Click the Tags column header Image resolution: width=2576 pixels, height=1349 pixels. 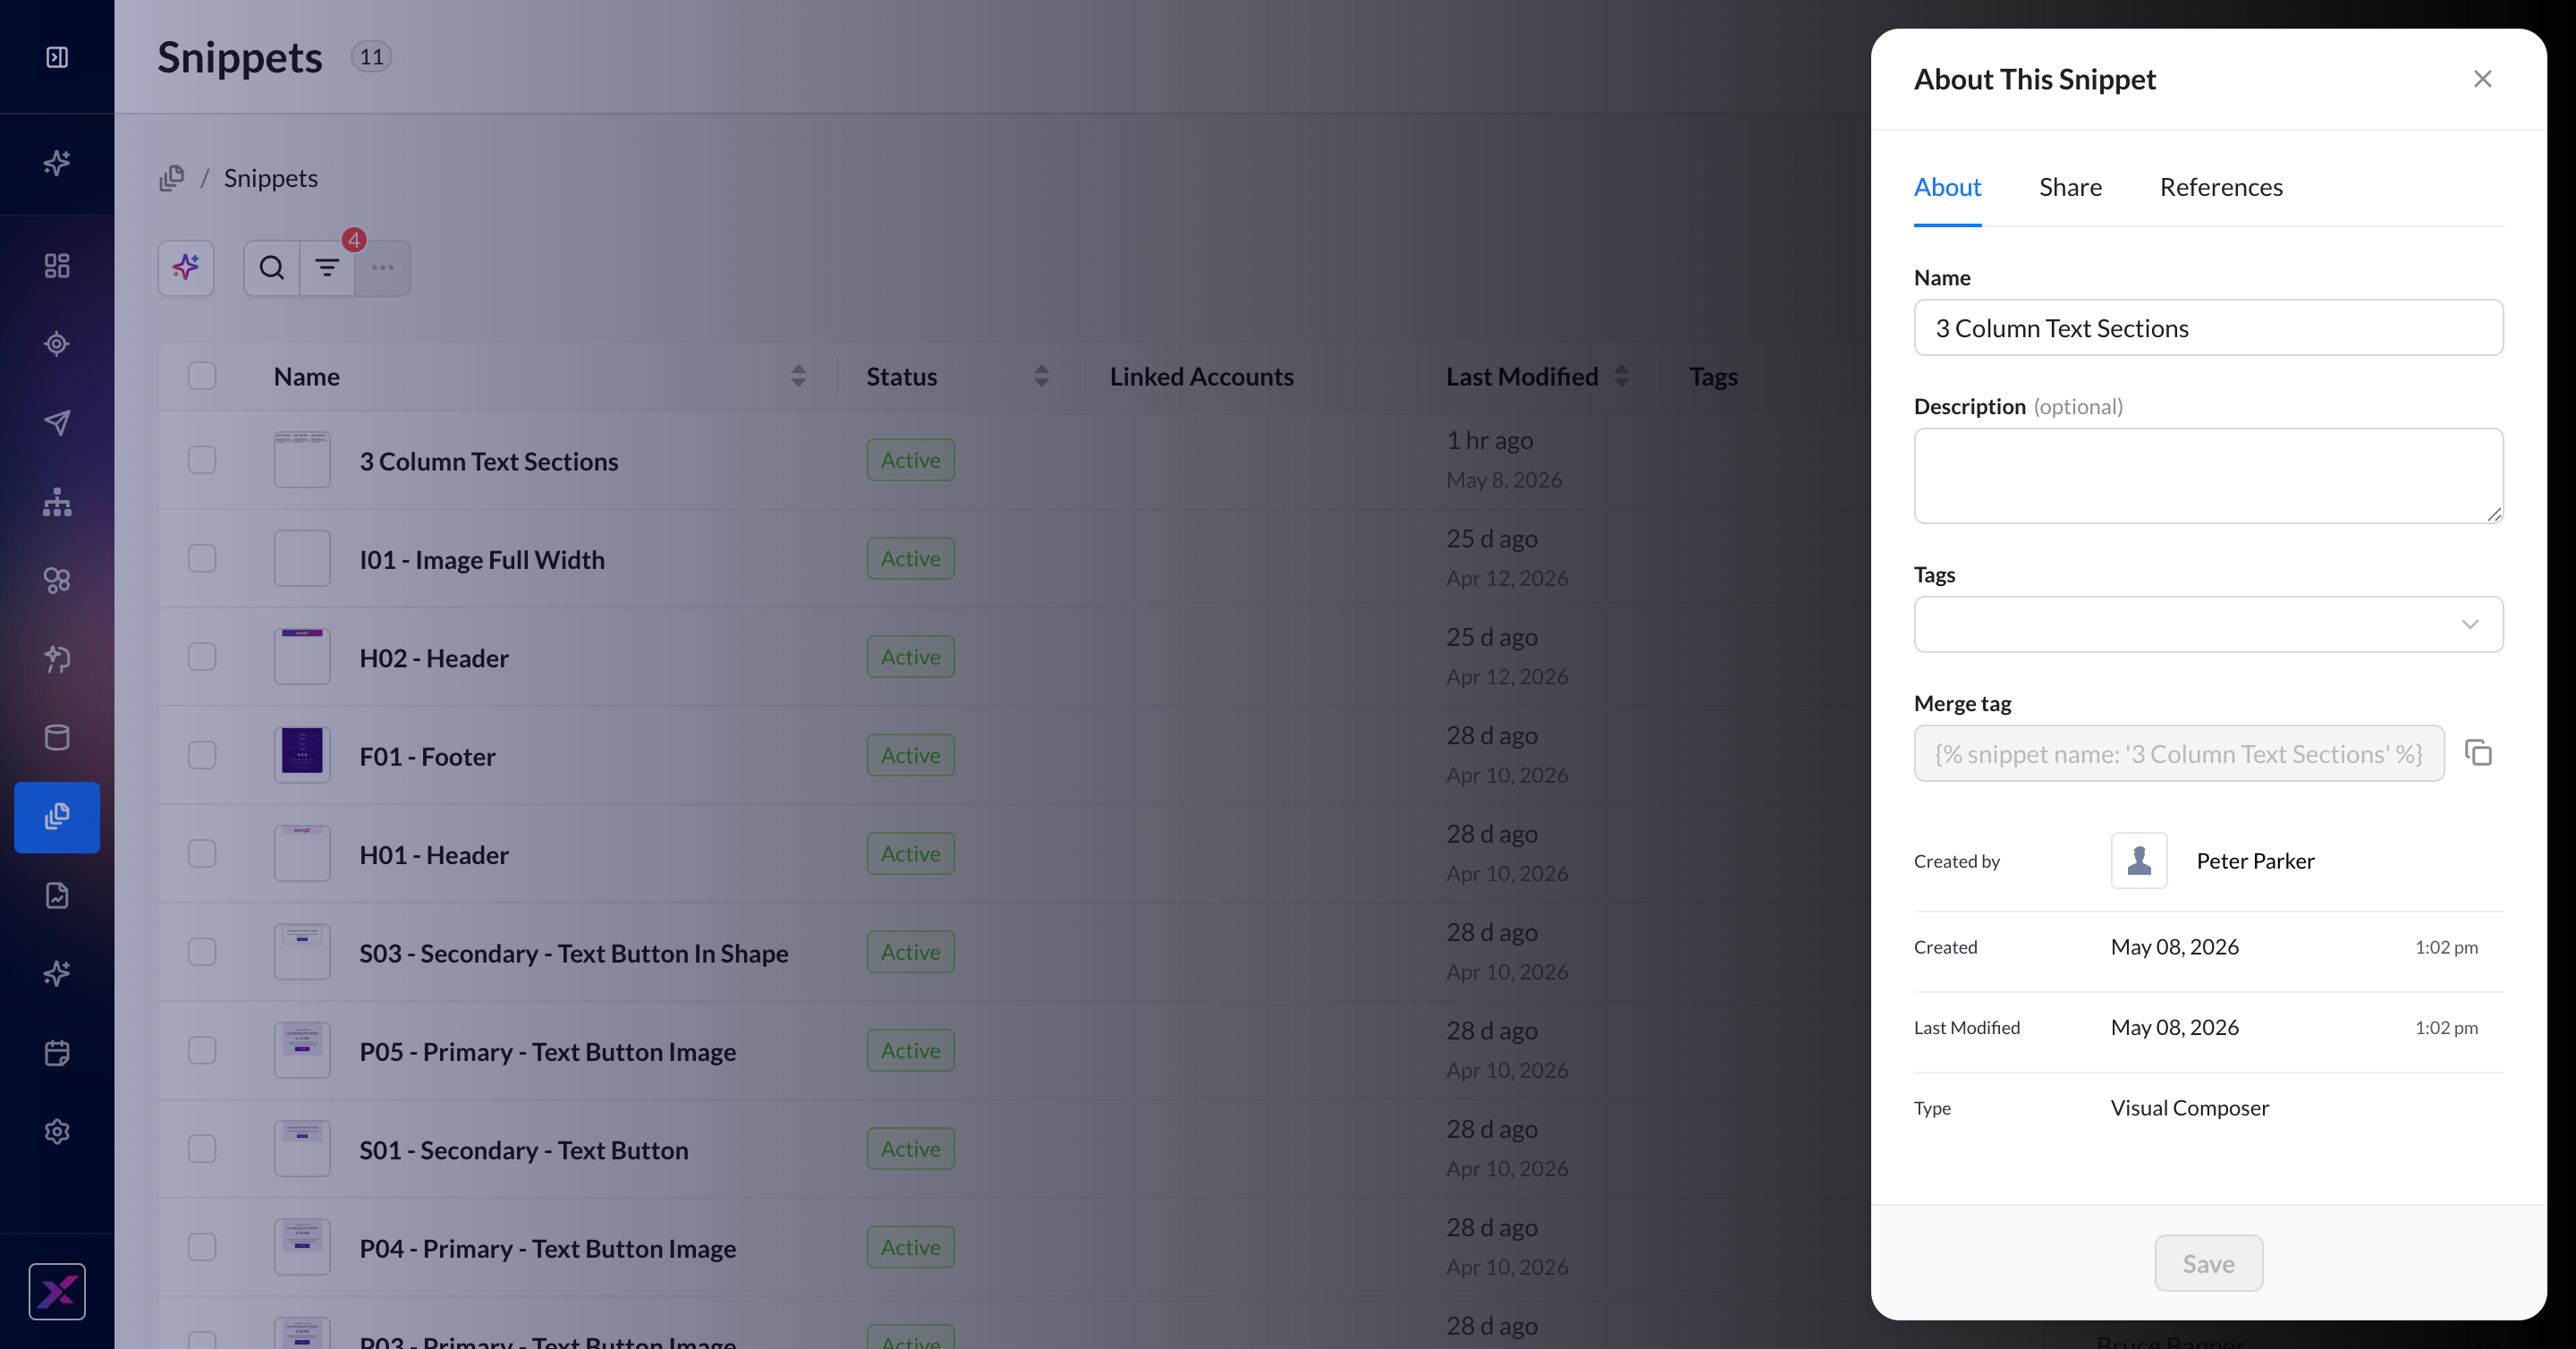click(1713, 376)
